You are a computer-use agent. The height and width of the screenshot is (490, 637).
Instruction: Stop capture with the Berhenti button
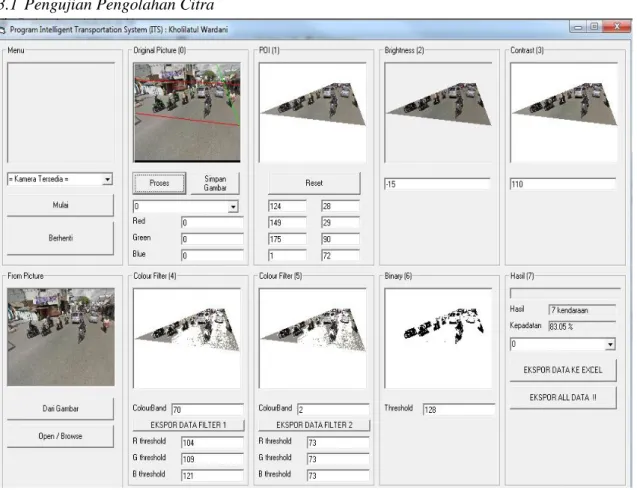click(x=60, y=238)
